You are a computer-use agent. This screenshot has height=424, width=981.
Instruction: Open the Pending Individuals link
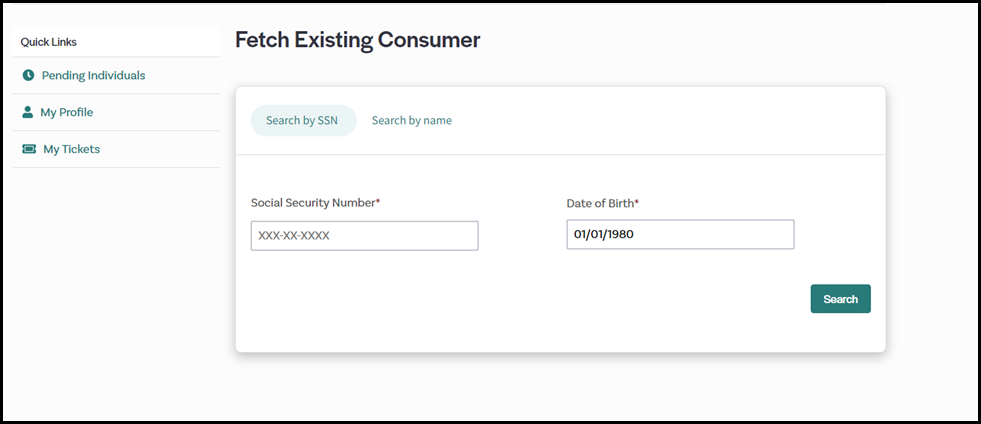[93, 75]
